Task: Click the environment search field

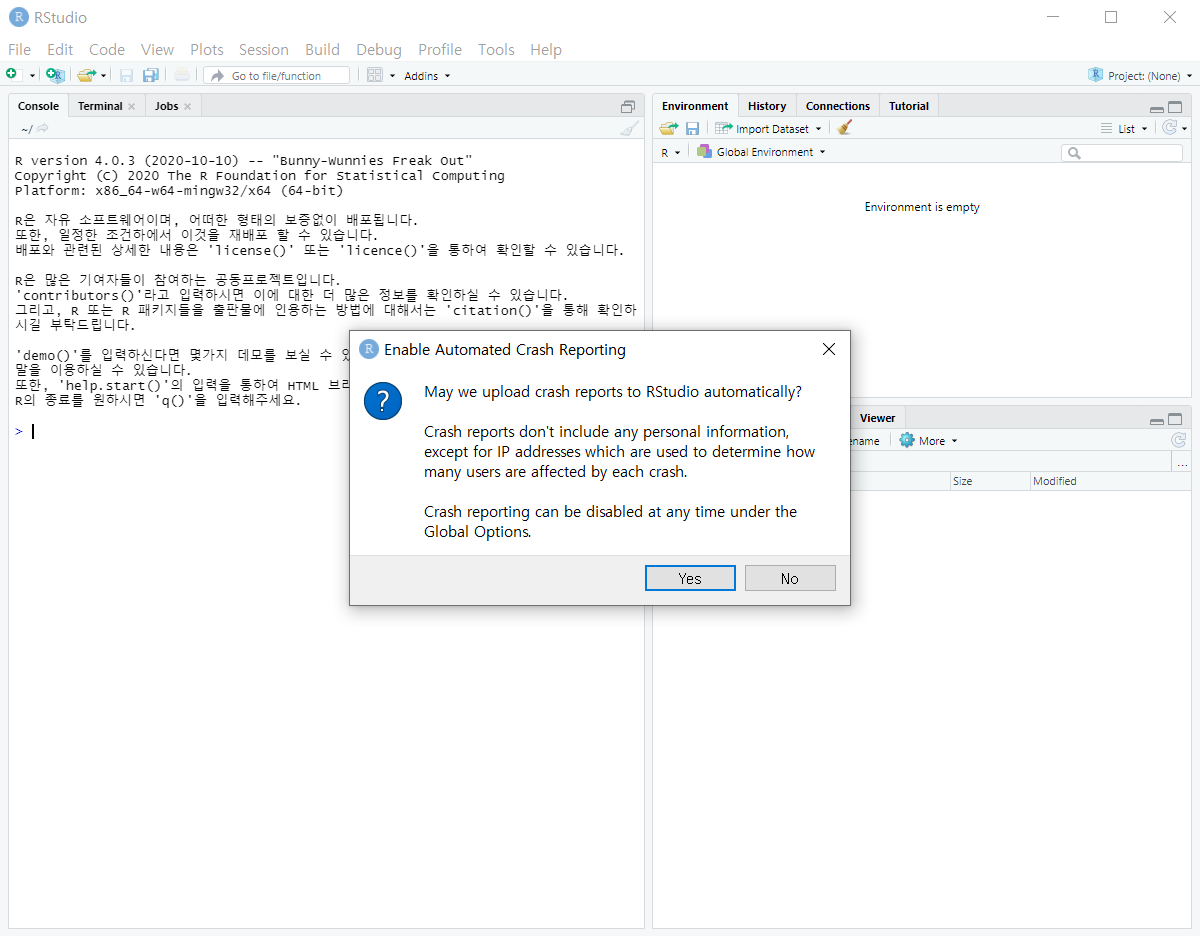Action: coord(1122,153)
